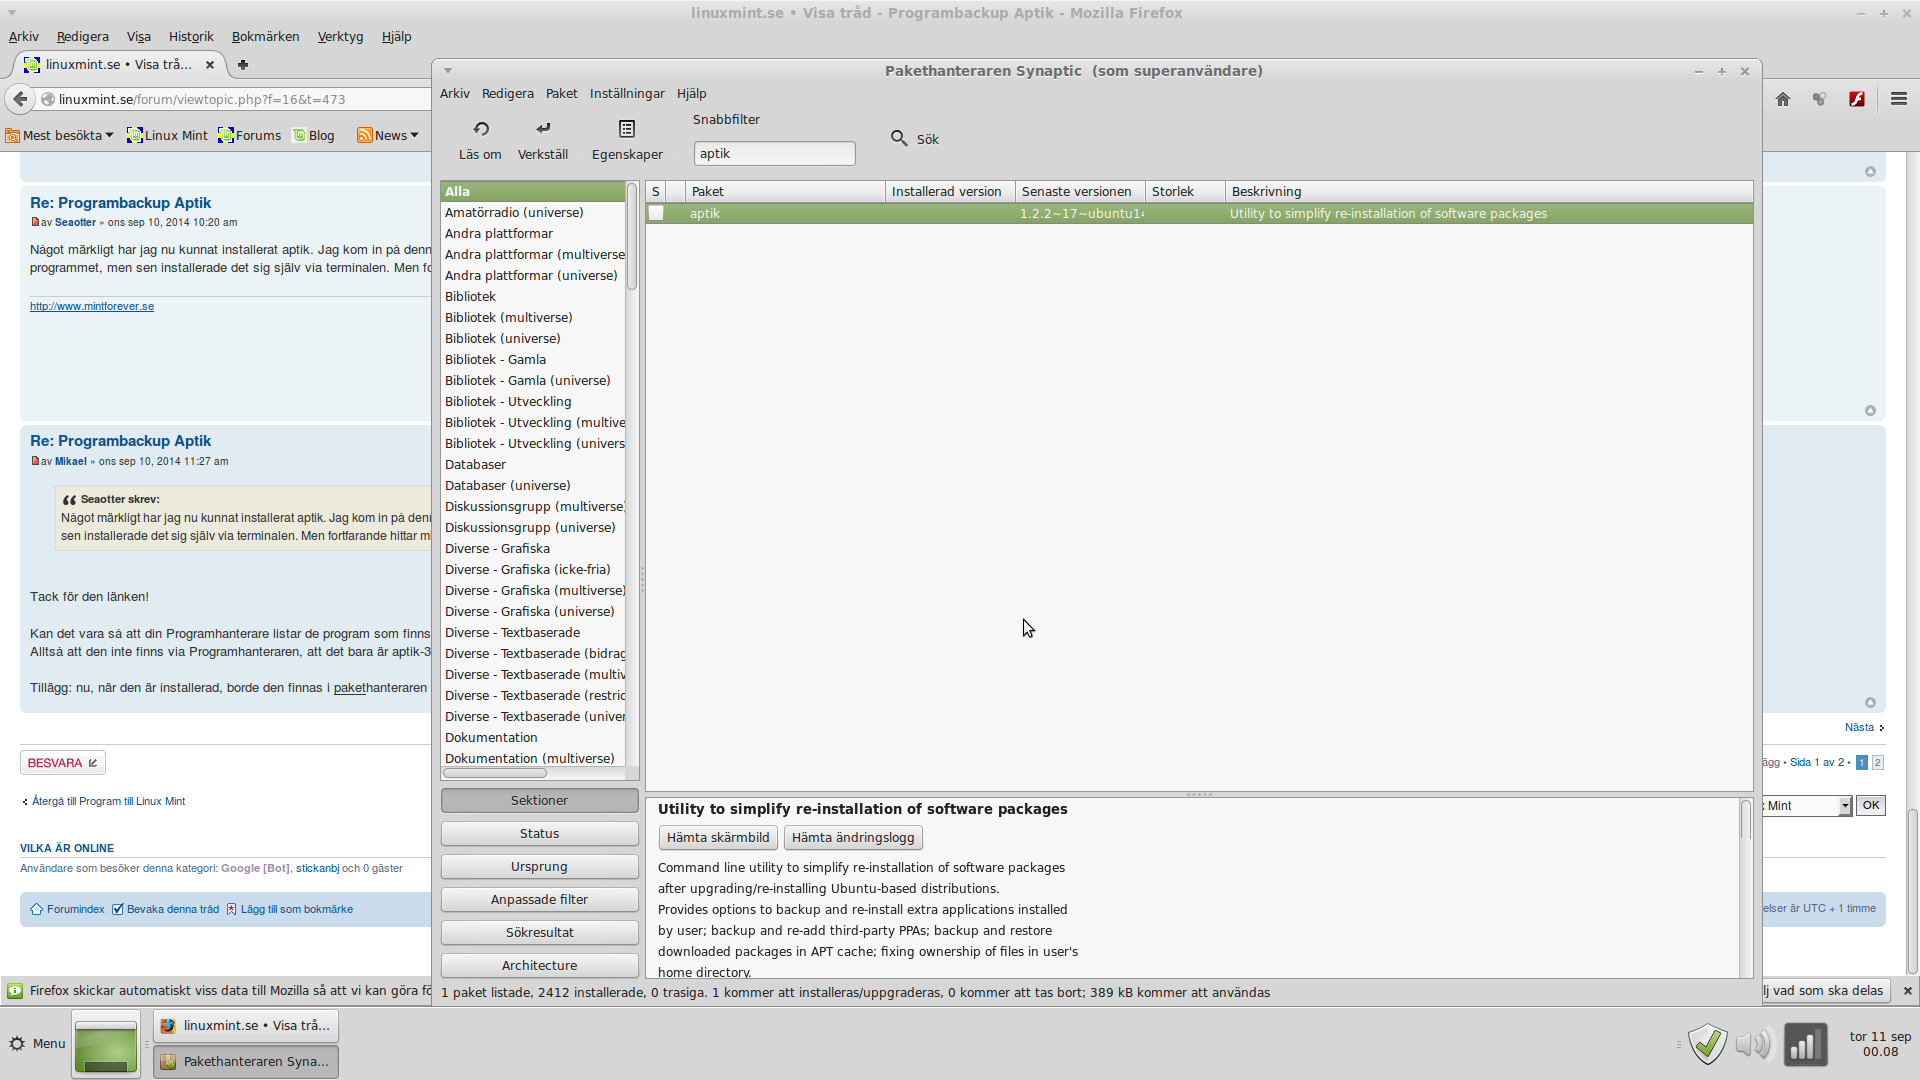
Task: Click the Snabbfilter input containing aptik
Action: (x=775, y=154)
